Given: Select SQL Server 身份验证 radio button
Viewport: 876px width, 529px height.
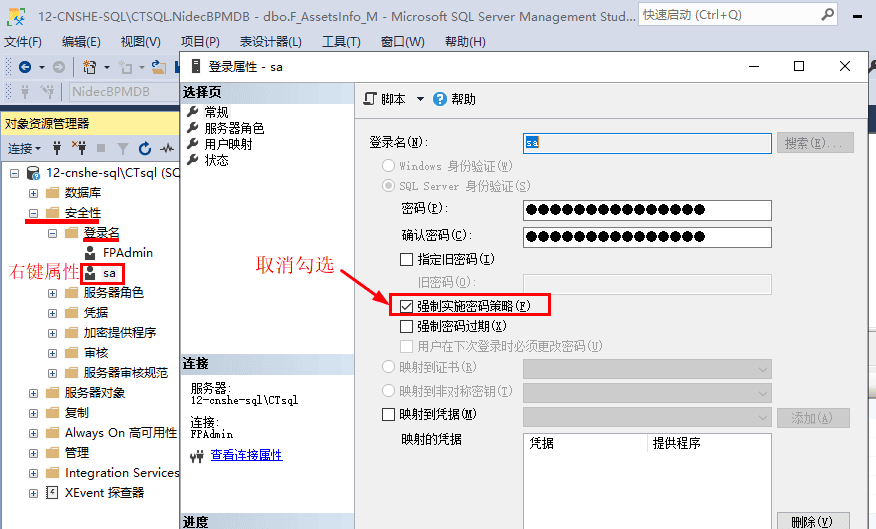Looking at the screenshot, I should point(388,185).
